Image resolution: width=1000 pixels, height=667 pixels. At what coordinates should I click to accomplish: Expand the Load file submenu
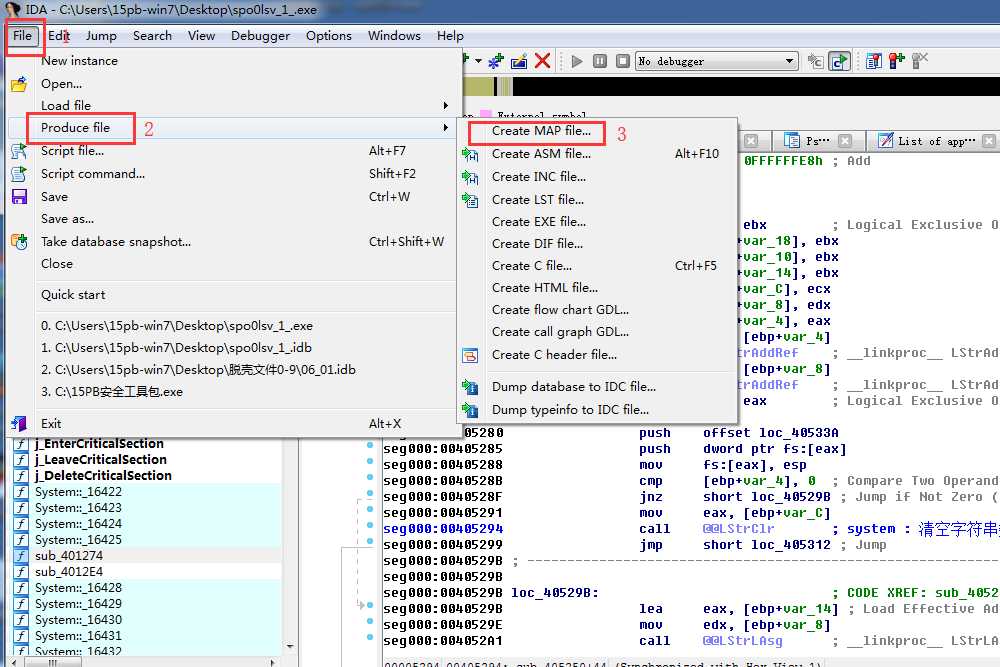coord(231,106)
